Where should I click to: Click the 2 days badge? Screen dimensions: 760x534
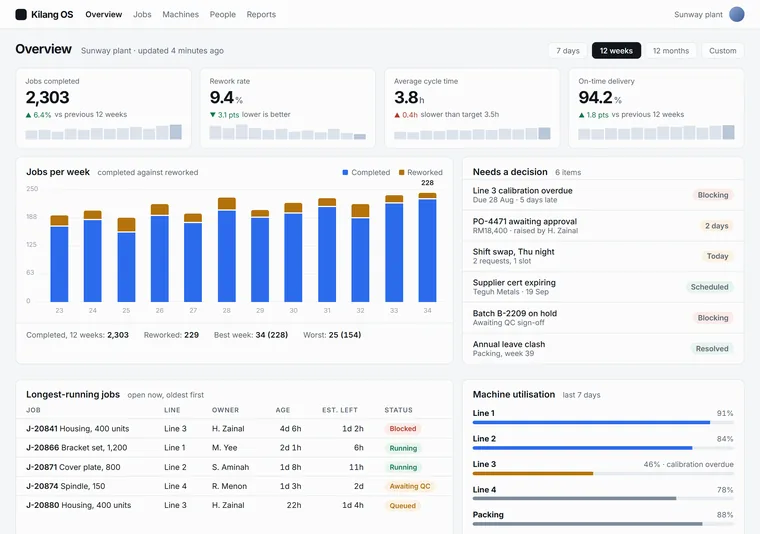point(716,226)
